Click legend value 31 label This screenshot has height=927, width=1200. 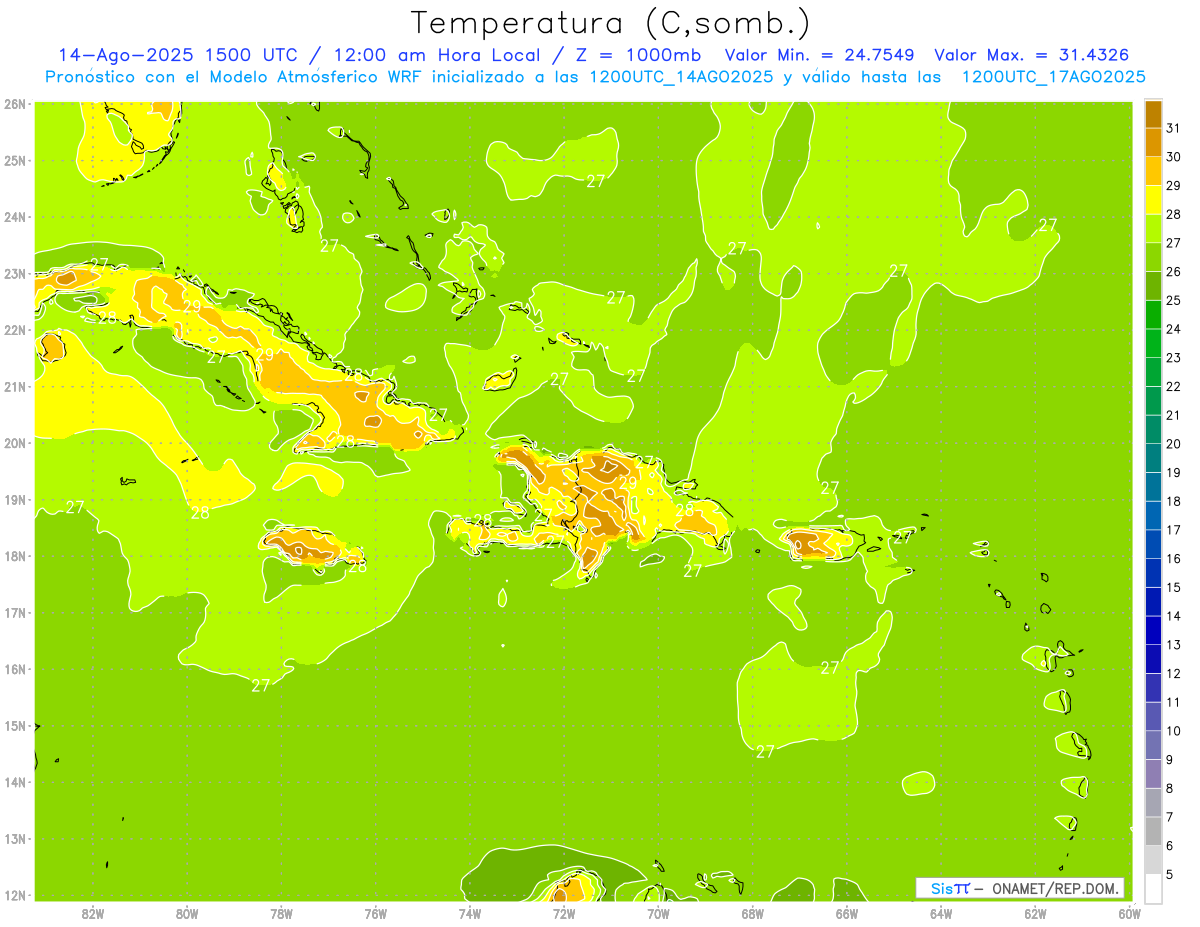coord(1173,128)
